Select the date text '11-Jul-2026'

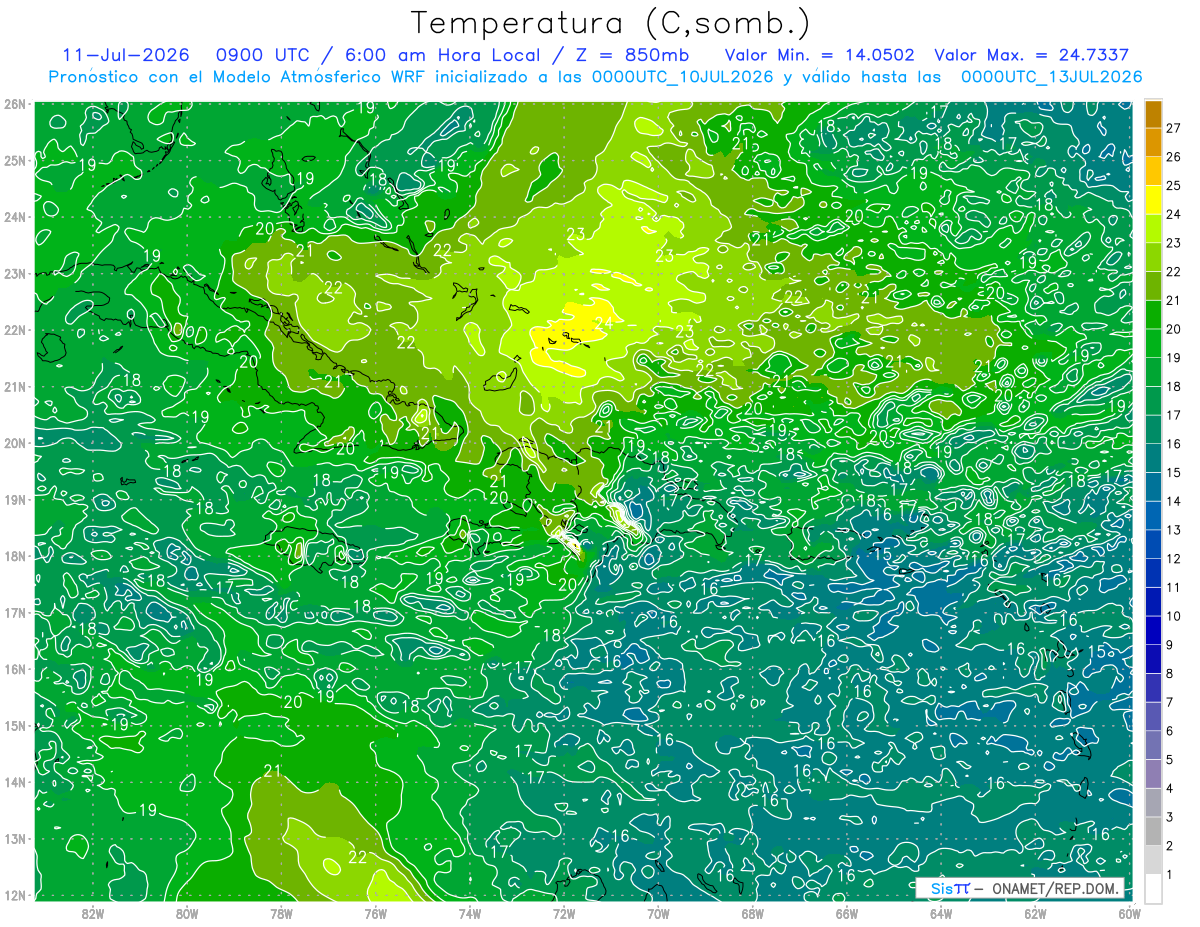[x=125, y=55]
